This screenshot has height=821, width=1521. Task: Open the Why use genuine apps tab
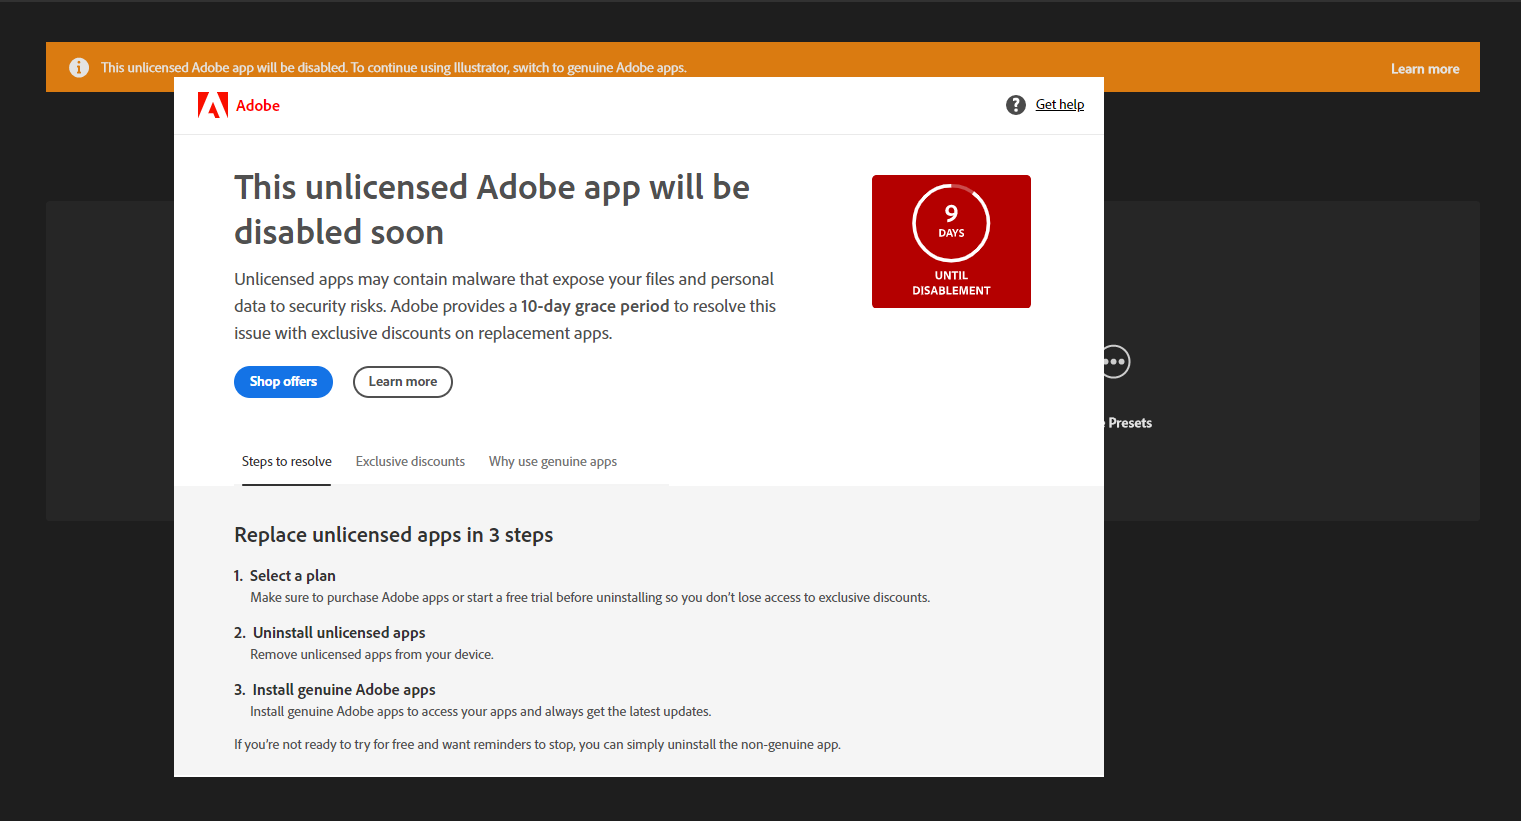click(552, 462)
